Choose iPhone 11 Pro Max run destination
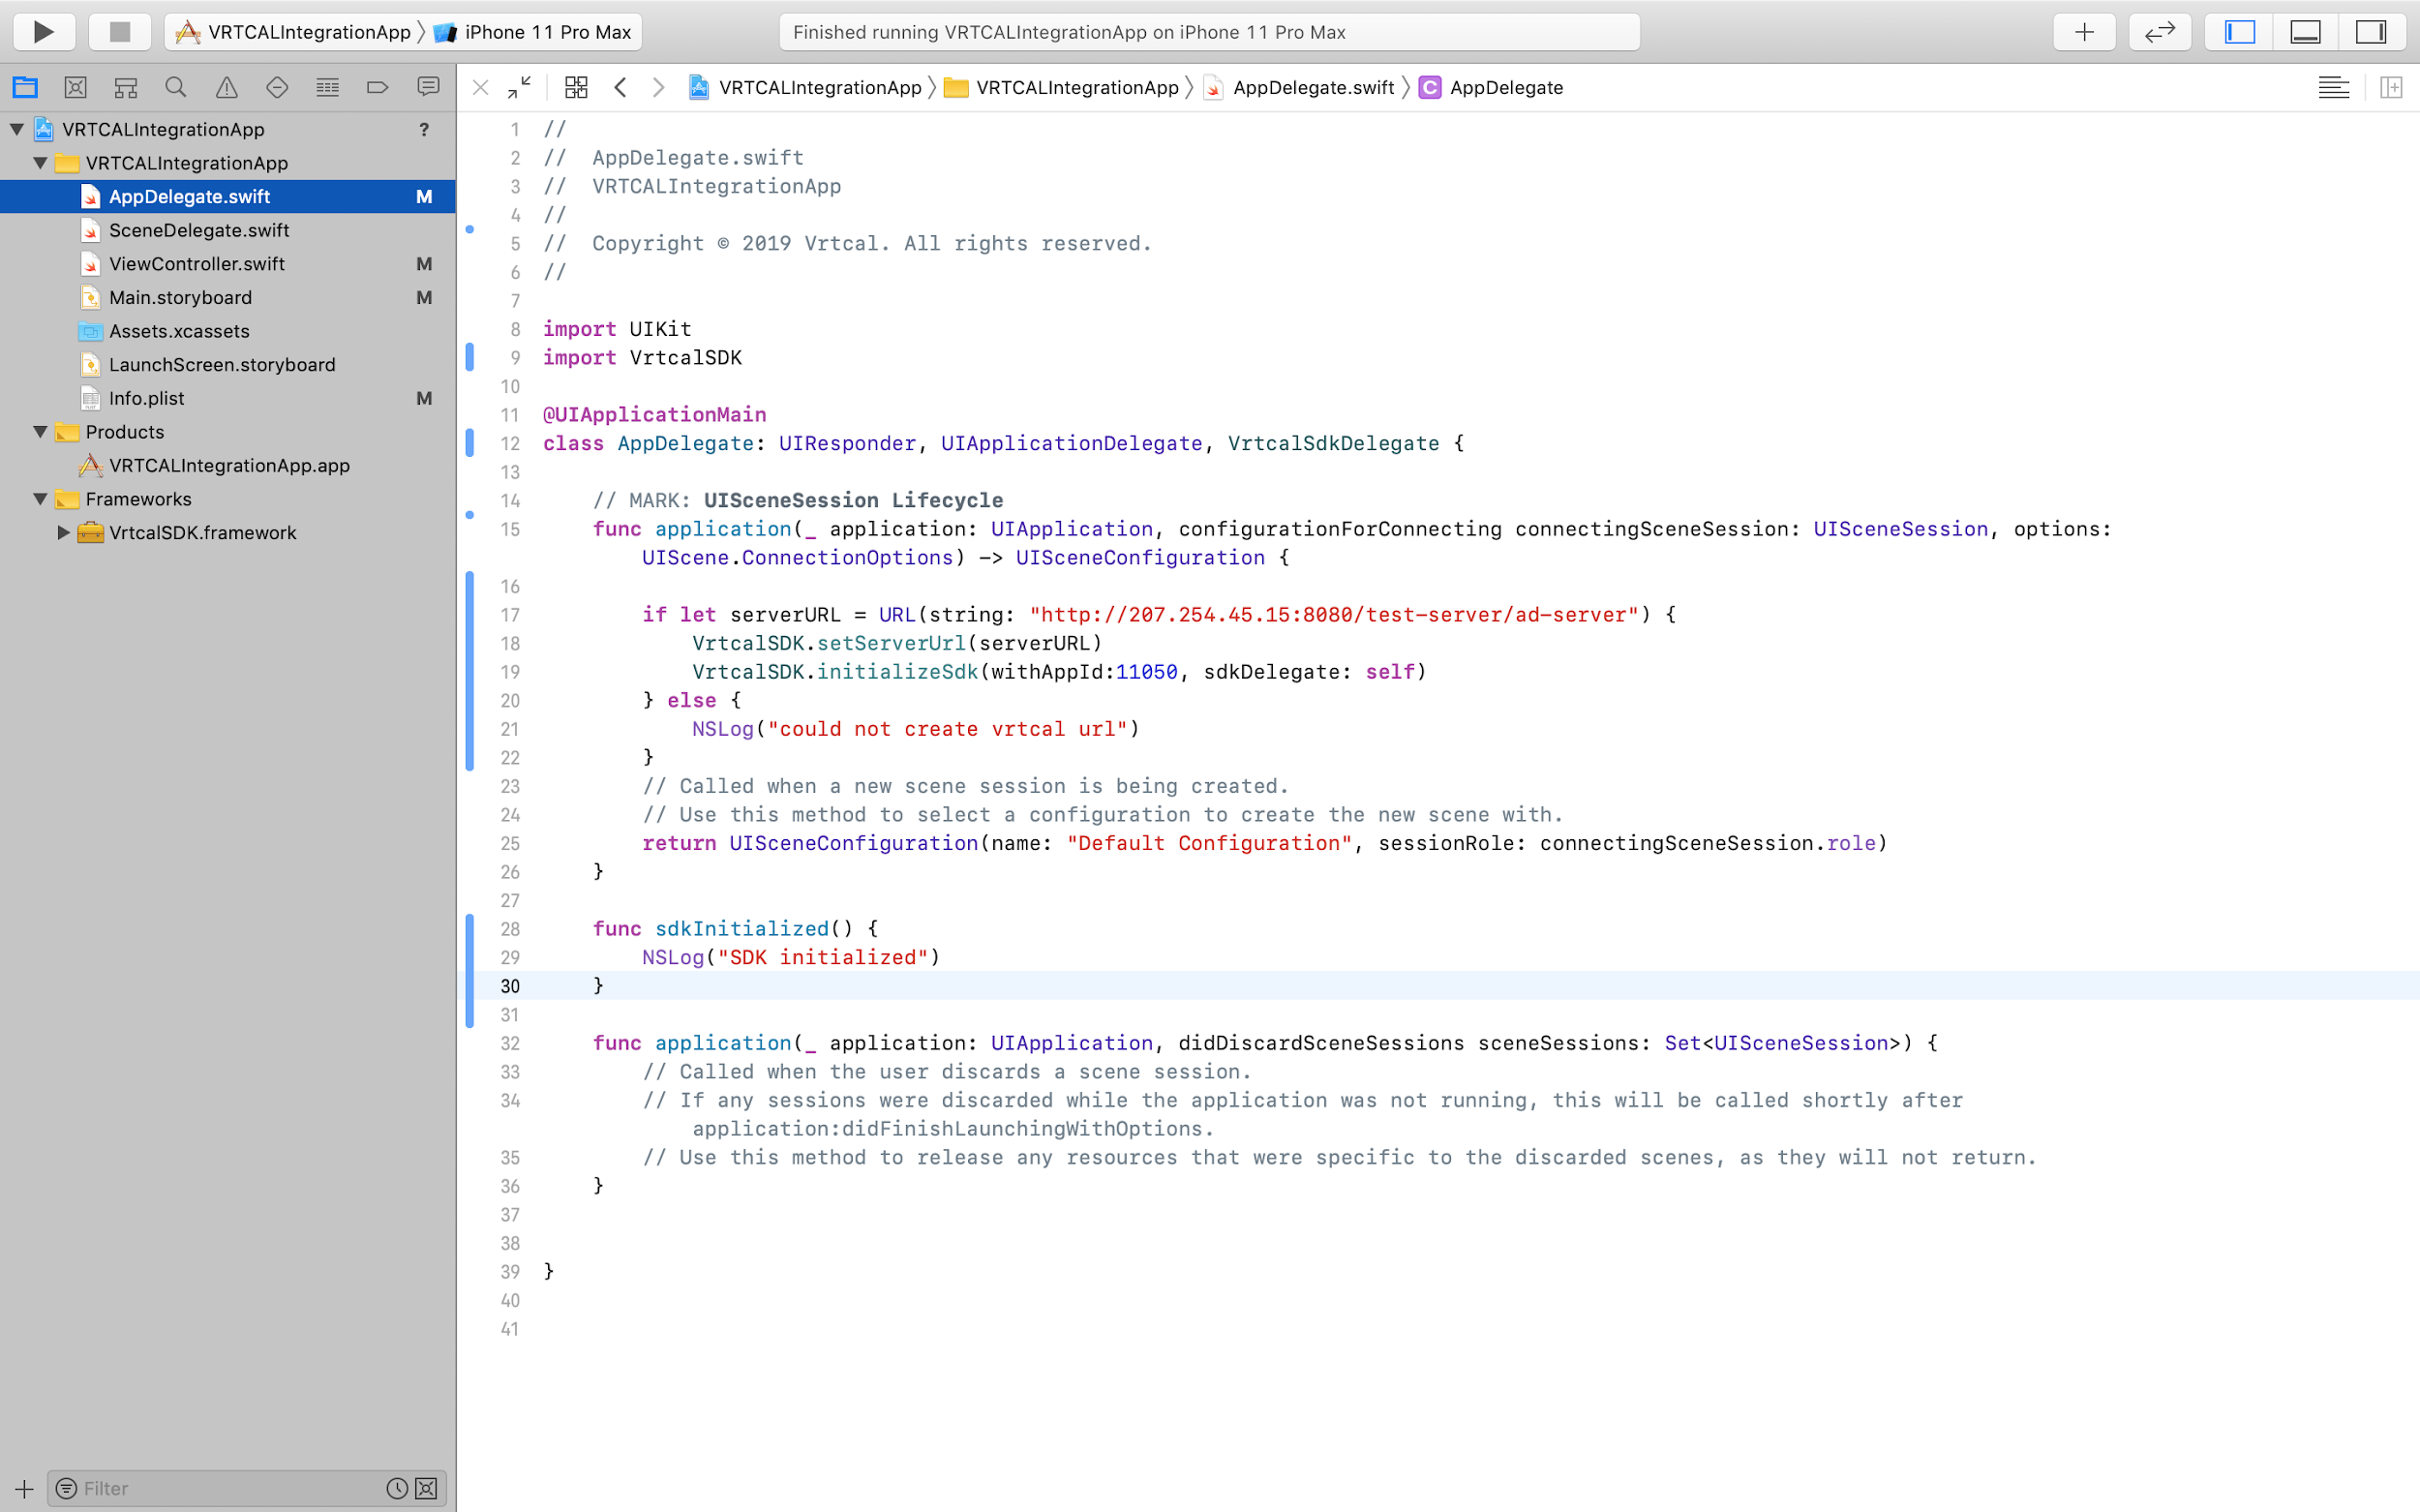This screenshot has height=1512, width=2420. click(x=547, y=32)
